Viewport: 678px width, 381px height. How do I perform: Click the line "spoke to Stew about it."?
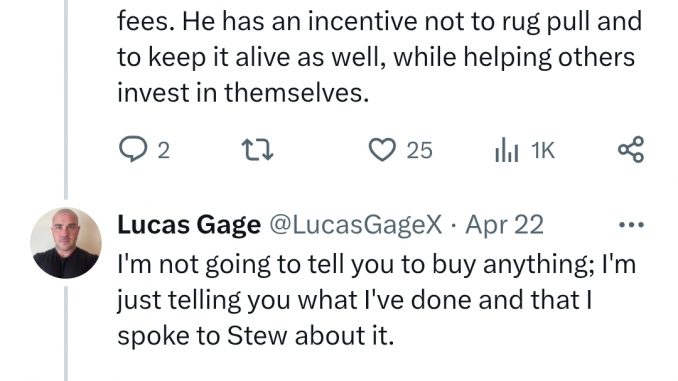tap(256, 336)
